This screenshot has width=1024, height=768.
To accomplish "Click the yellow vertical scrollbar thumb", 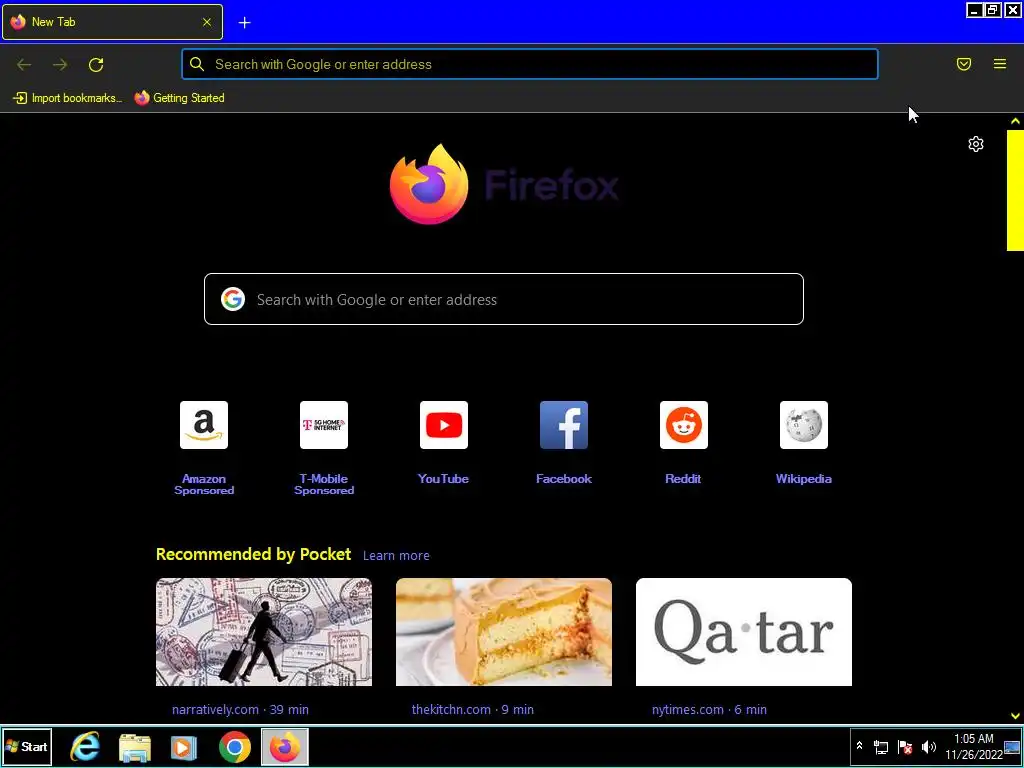I will 1015,190.
